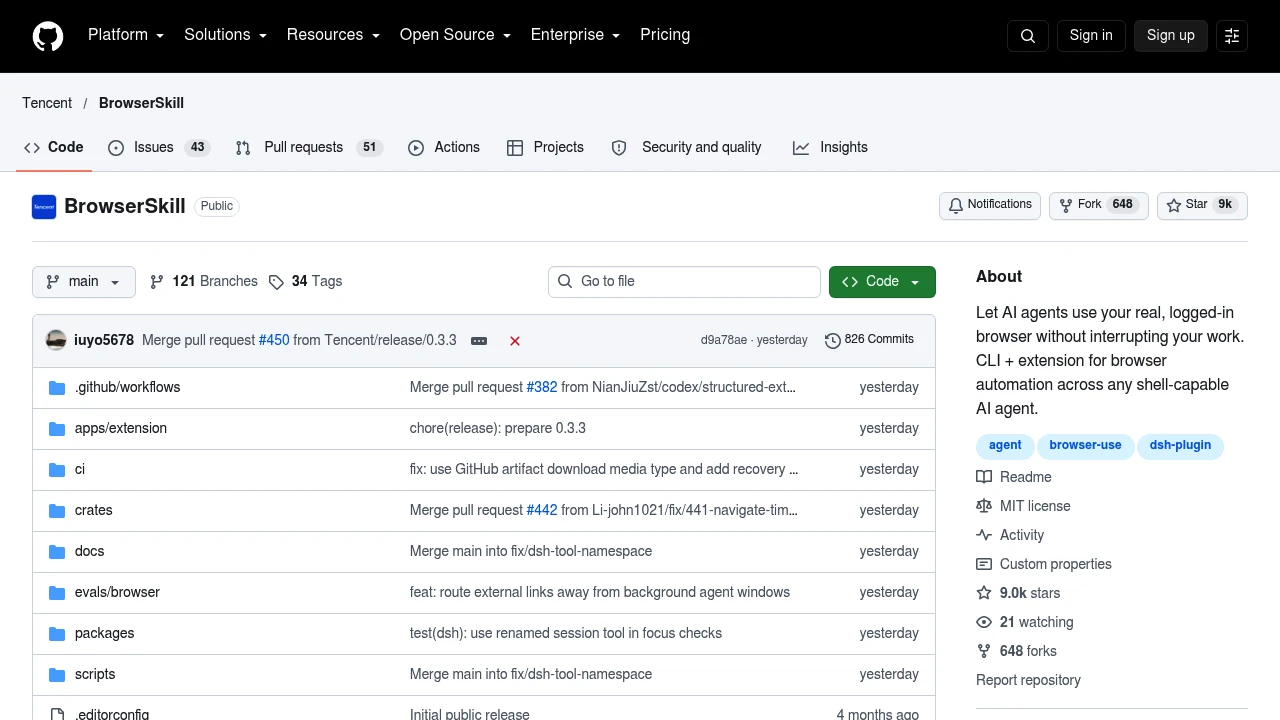The image size is (1280, 720).
Task: Open the Platform dropdown menu
Action: (126, 35)
